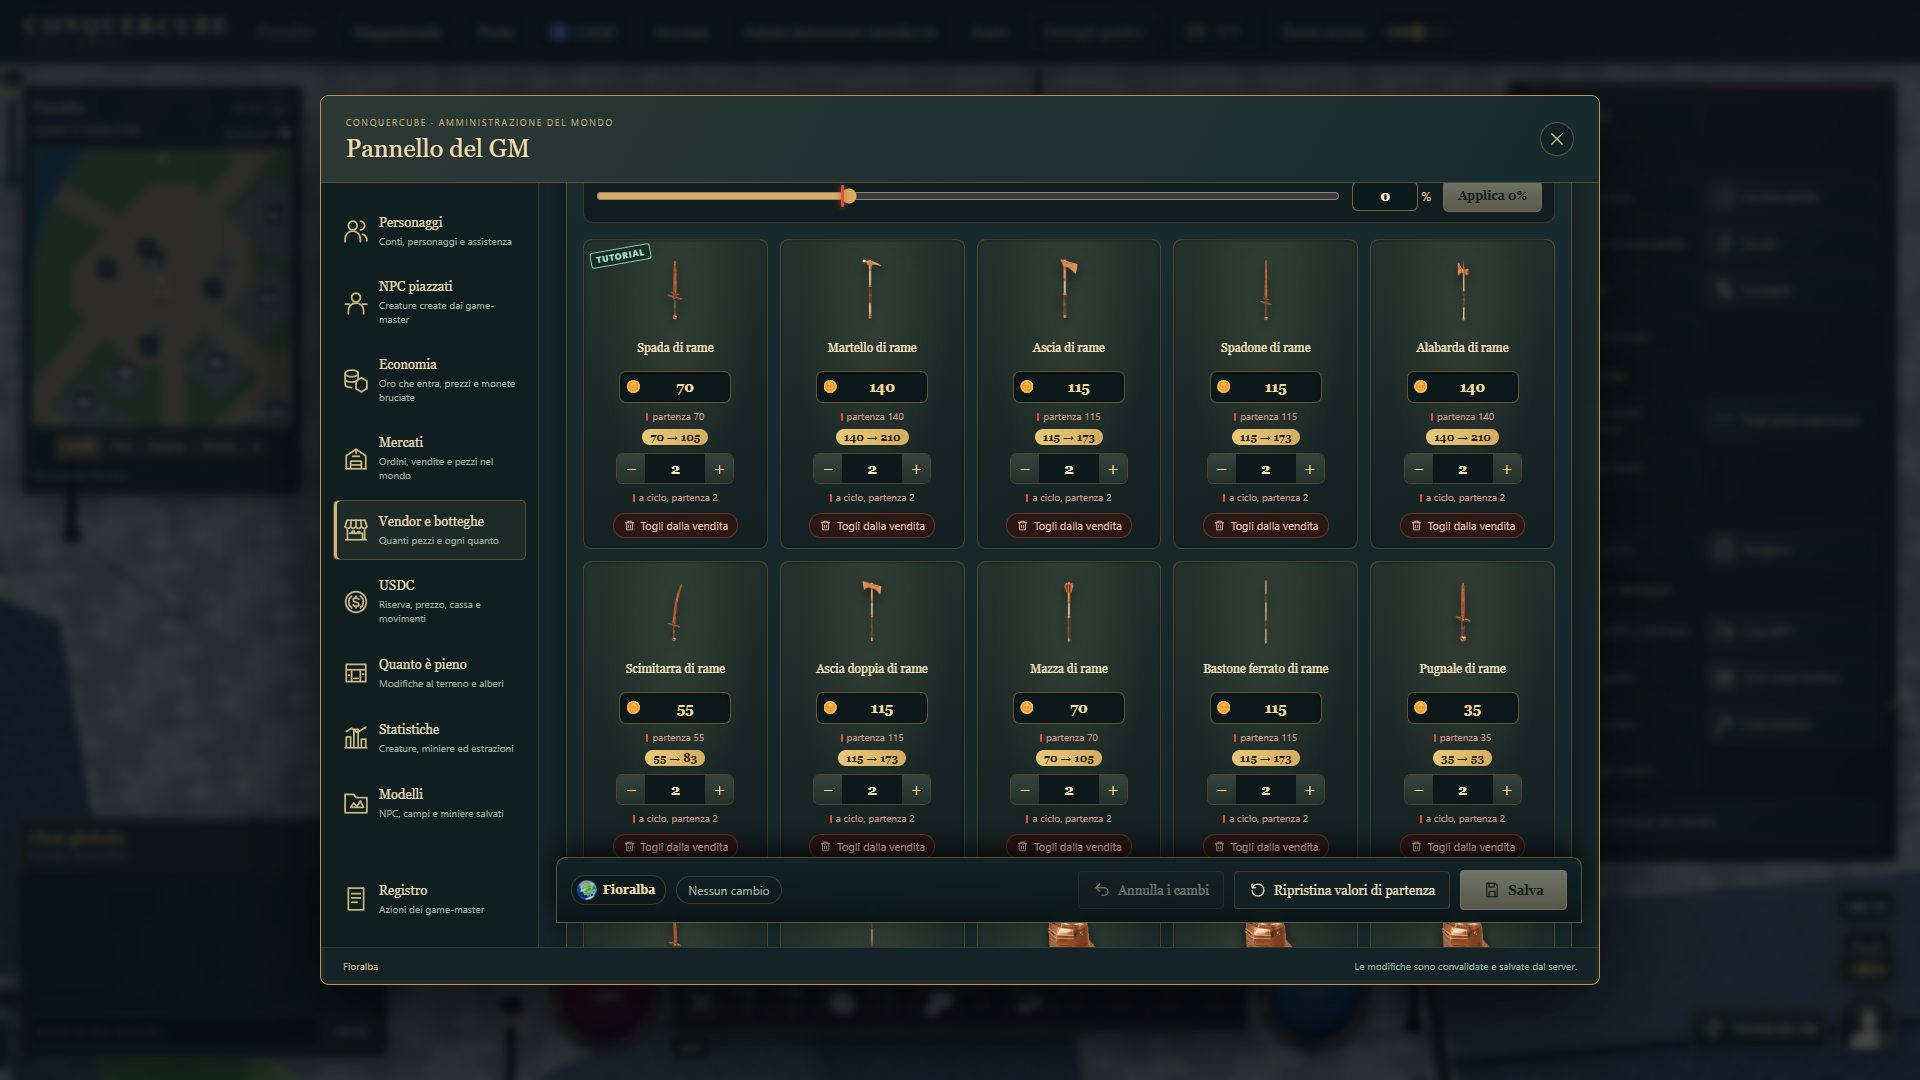The width and height of the screenshot is (1920, 1080).
Task: Click the Nessun cambio status chip
Action: (728, 890)
